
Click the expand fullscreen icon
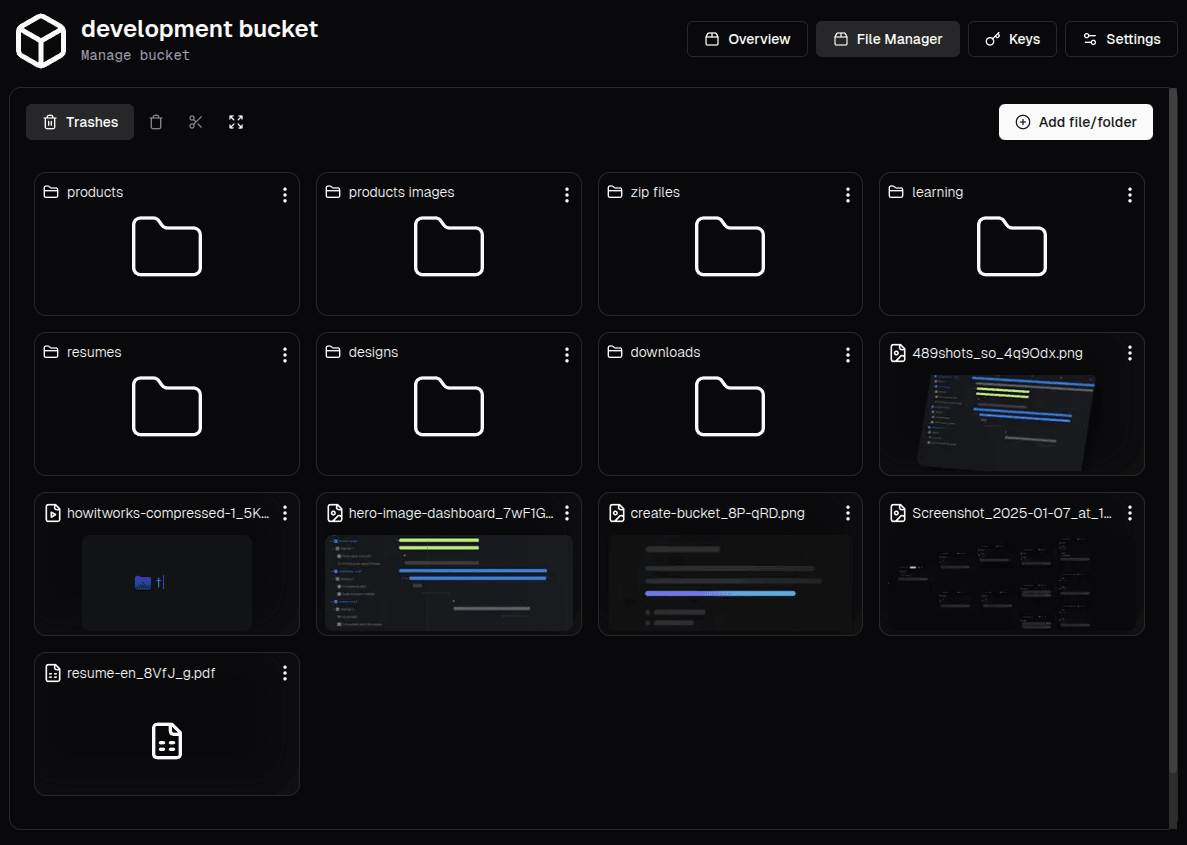[236, 122]
